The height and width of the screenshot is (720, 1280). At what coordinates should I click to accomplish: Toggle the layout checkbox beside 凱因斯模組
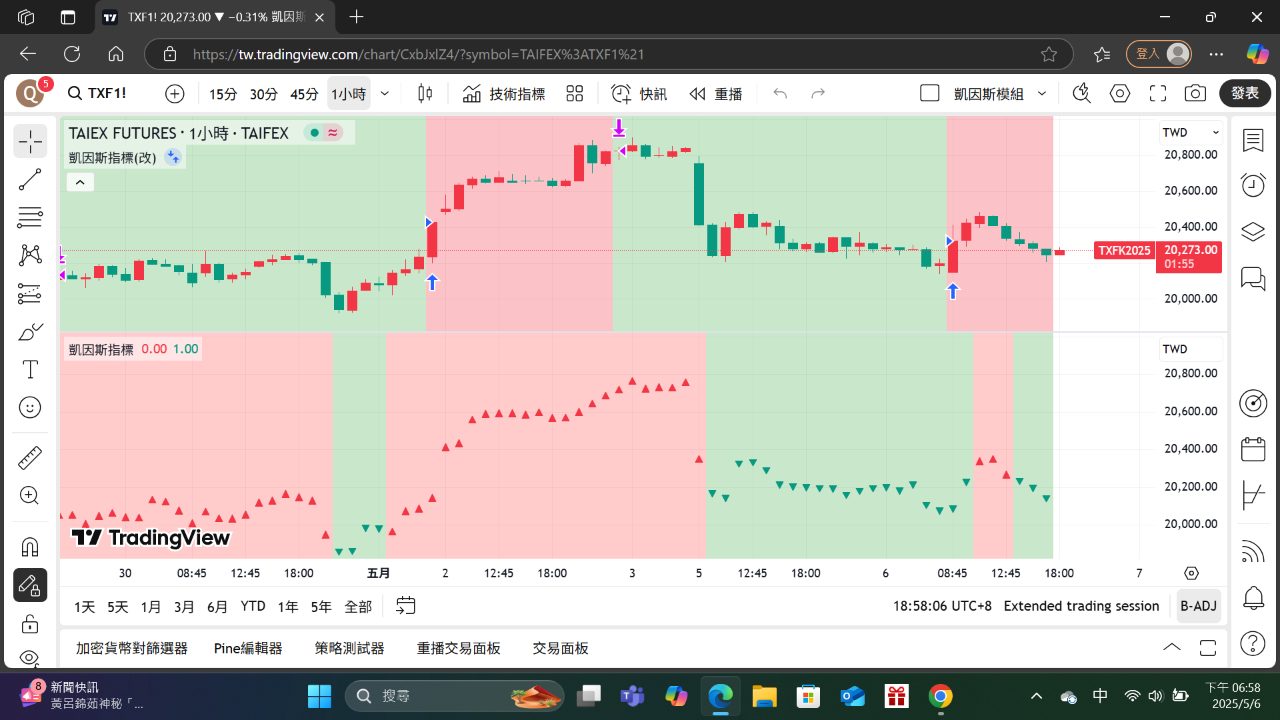pos(930,94)
